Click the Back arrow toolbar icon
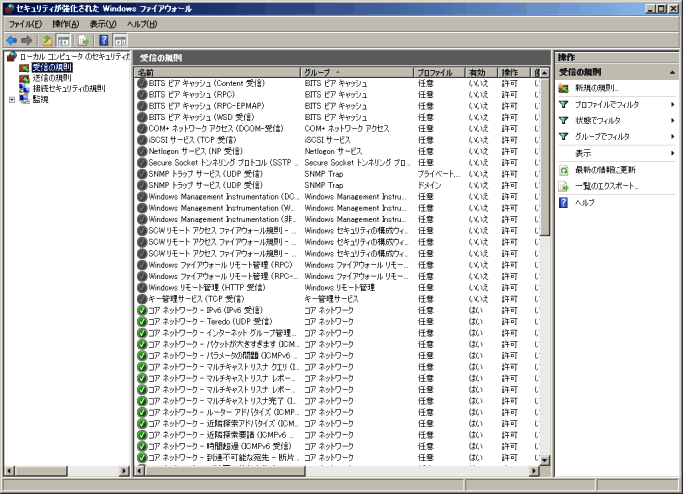Image resolution: width=683 pixels, height=494 pixels. tap(12, 40)
